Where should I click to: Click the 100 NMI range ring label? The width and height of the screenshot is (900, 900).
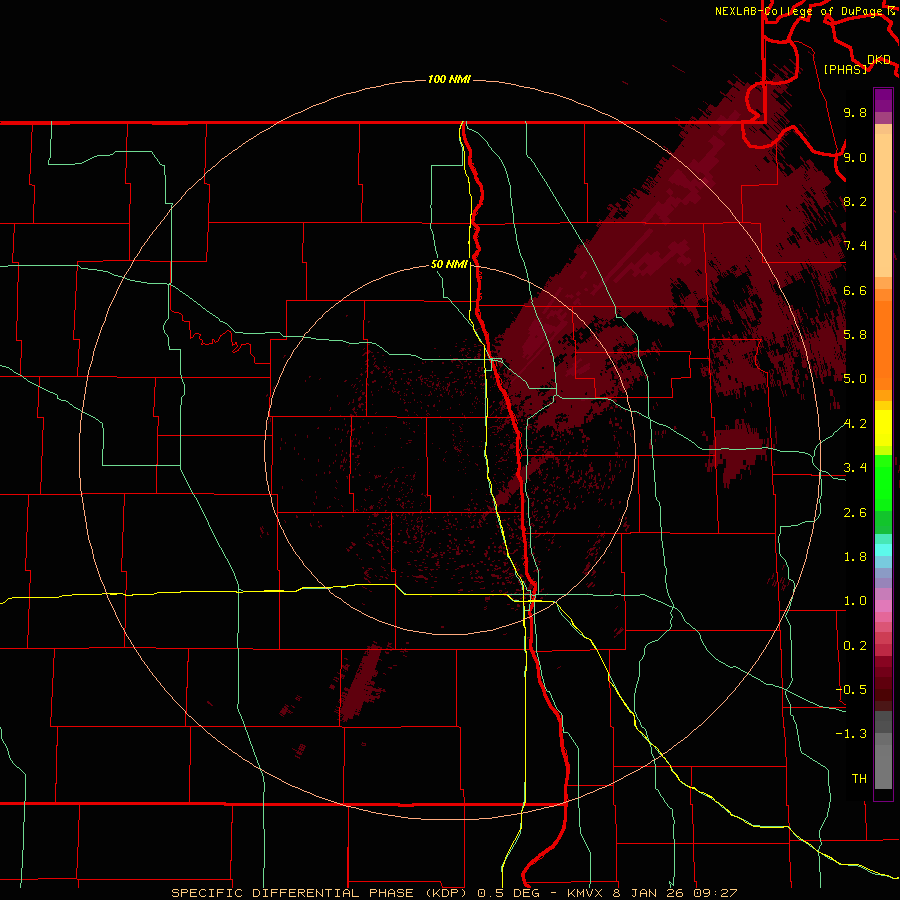click(x=449, y=79)
